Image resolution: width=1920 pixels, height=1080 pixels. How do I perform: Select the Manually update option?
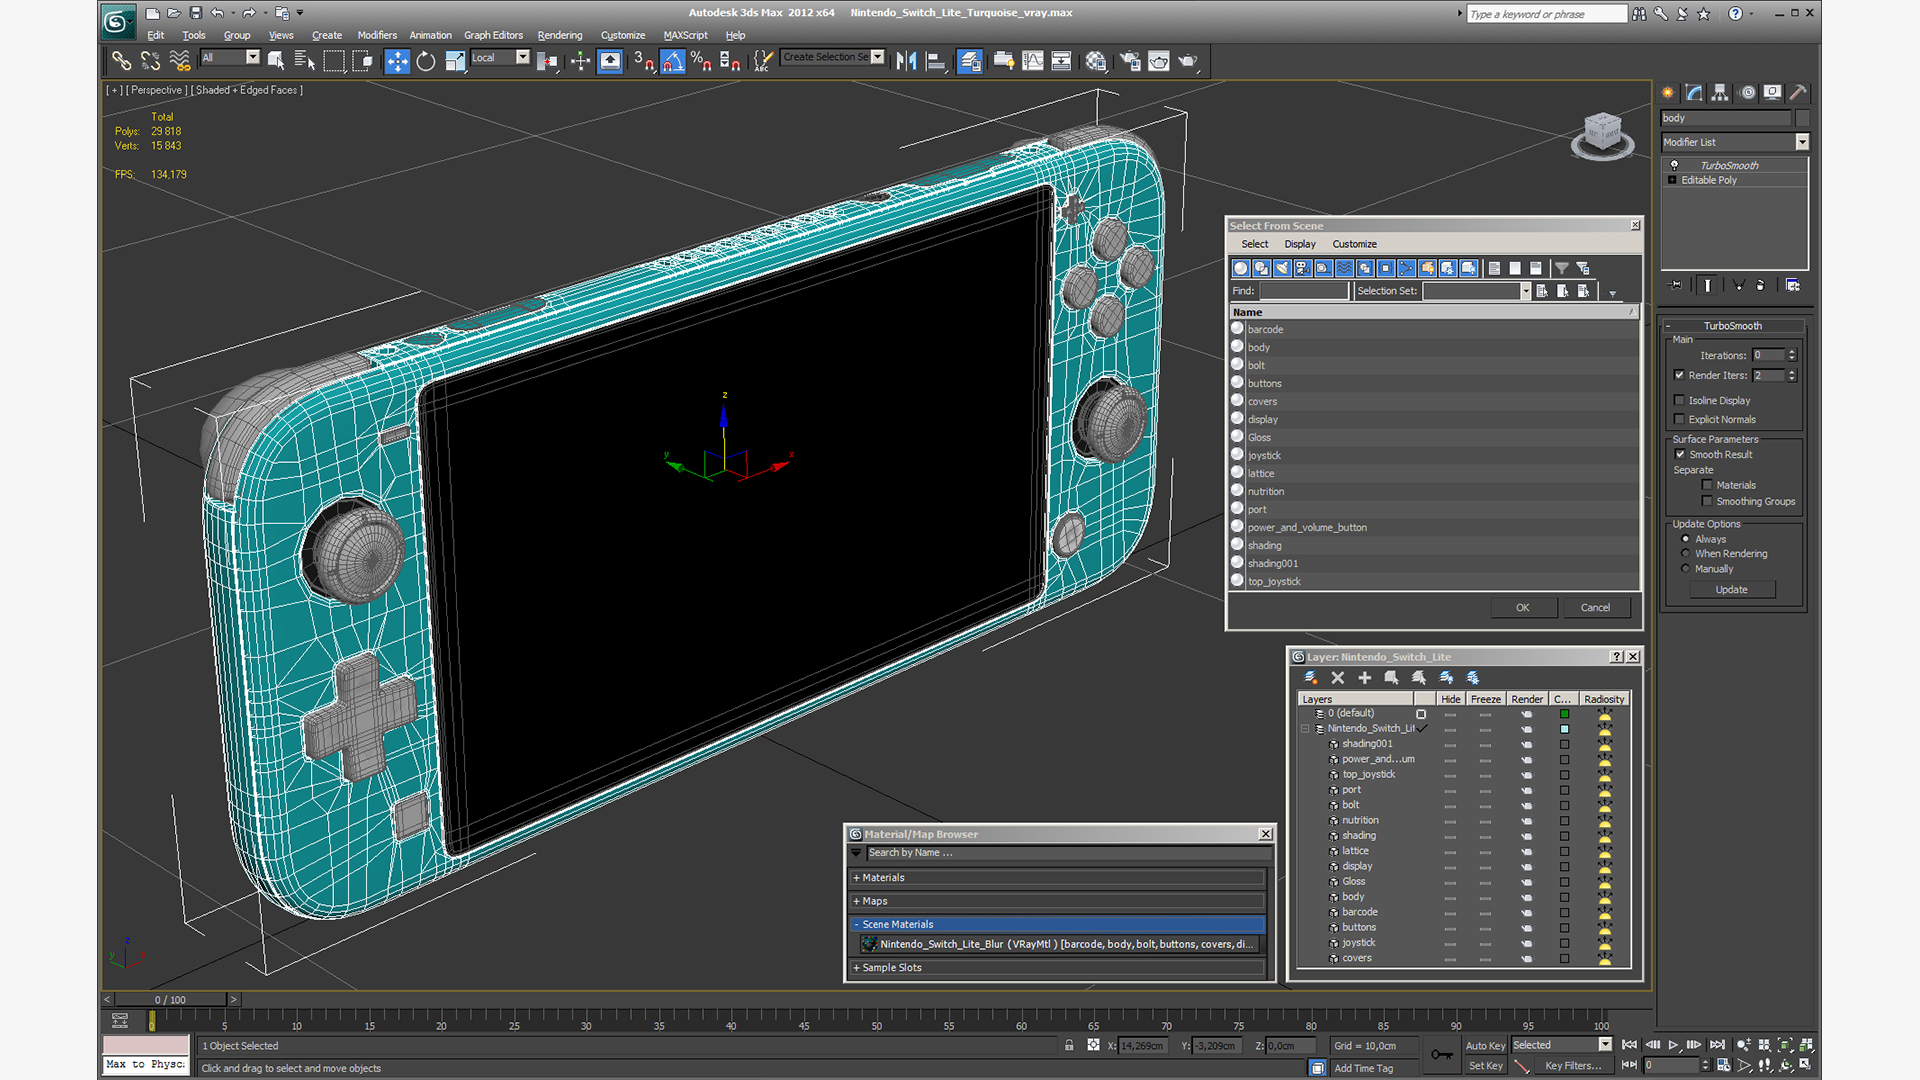coord(1686,569)
